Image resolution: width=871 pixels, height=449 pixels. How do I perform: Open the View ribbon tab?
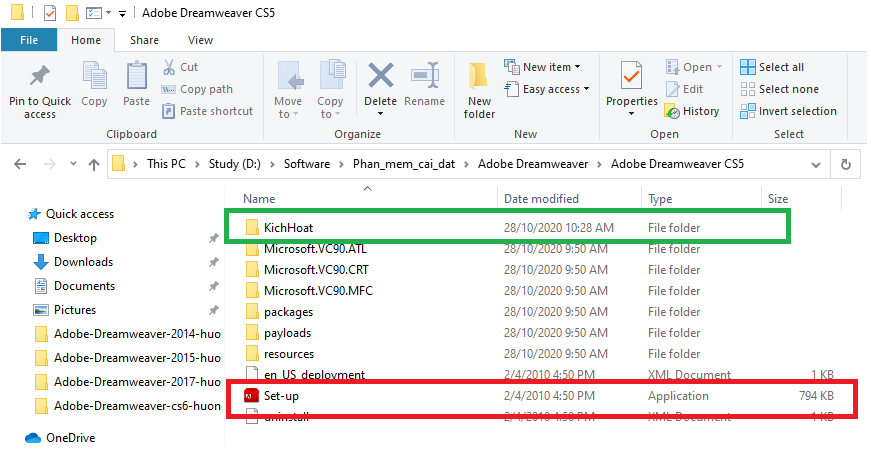coord(200,40)
